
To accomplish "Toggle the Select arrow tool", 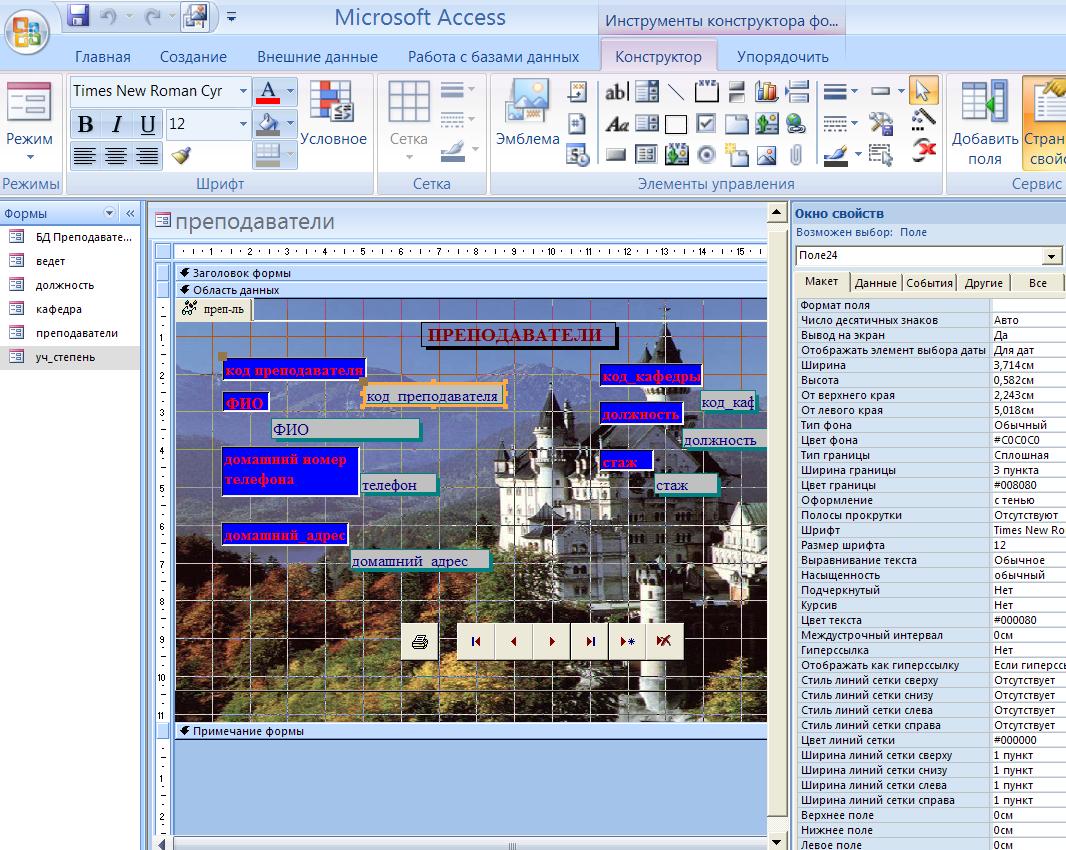I will 923,90.
